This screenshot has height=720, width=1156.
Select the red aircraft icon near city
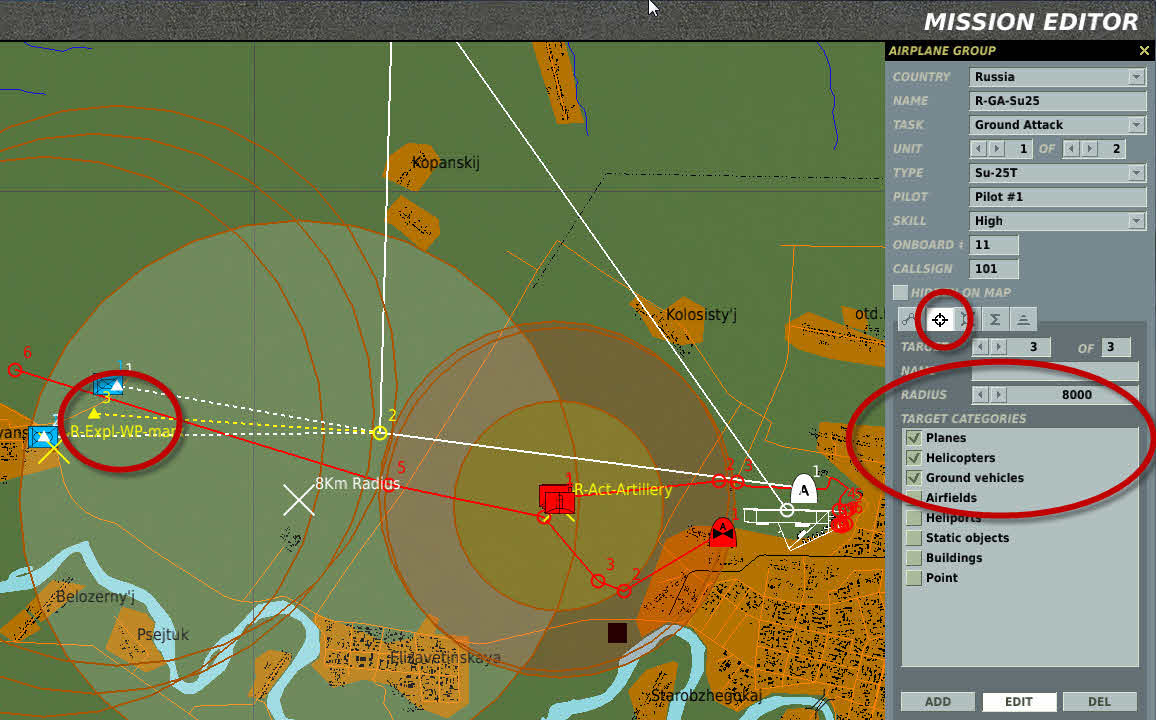[x=722, y=532]
